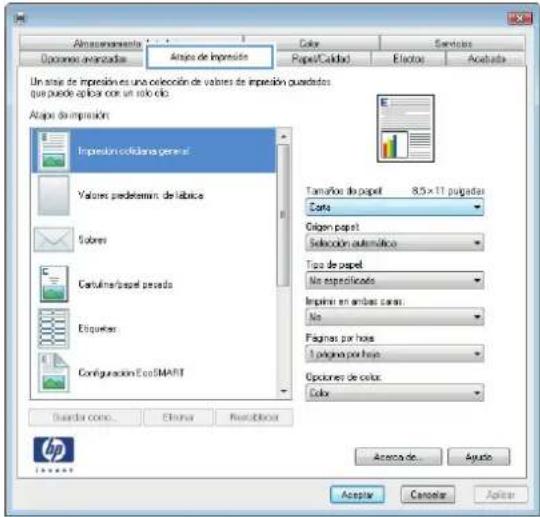Select the 'Impresión cotidiana general' text
Screen dimensions: 540x517
point(134,151)
